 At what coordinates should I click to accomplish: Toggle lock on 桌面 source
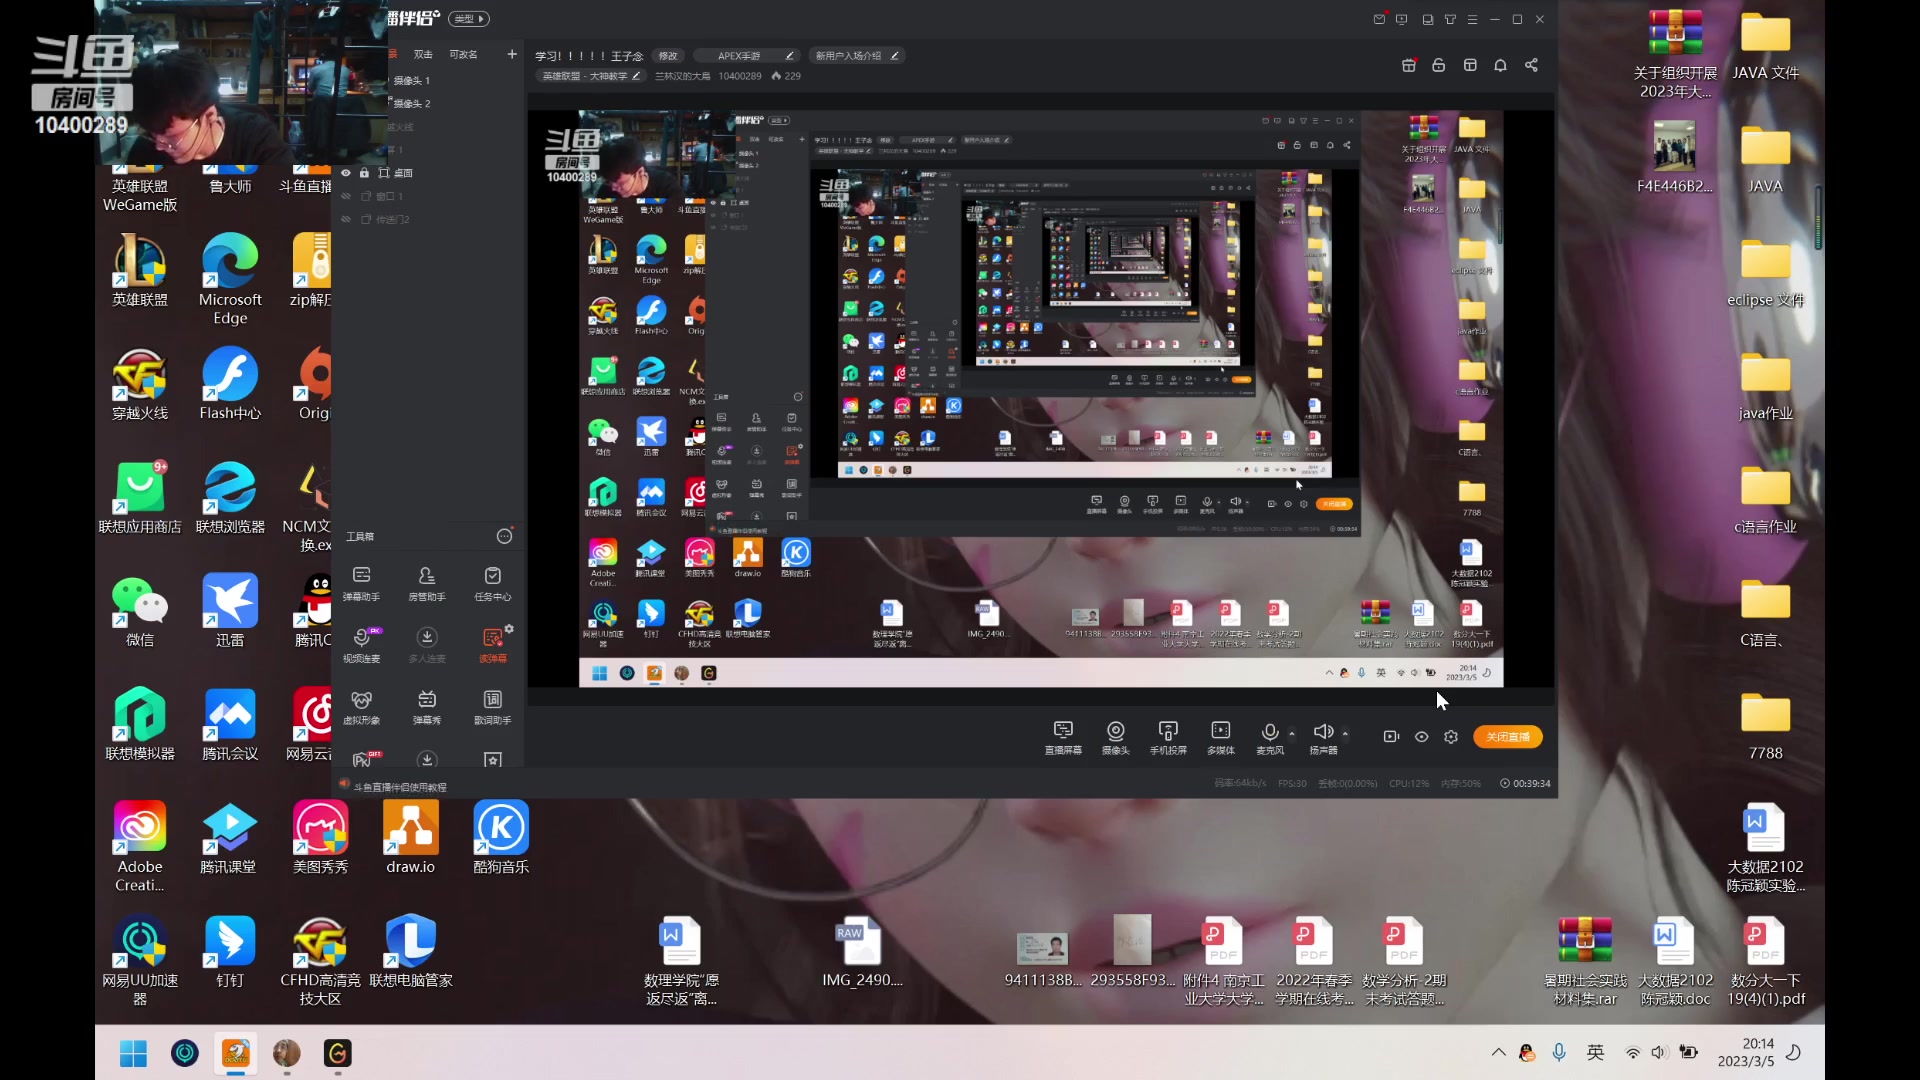[x=364, y=173]
